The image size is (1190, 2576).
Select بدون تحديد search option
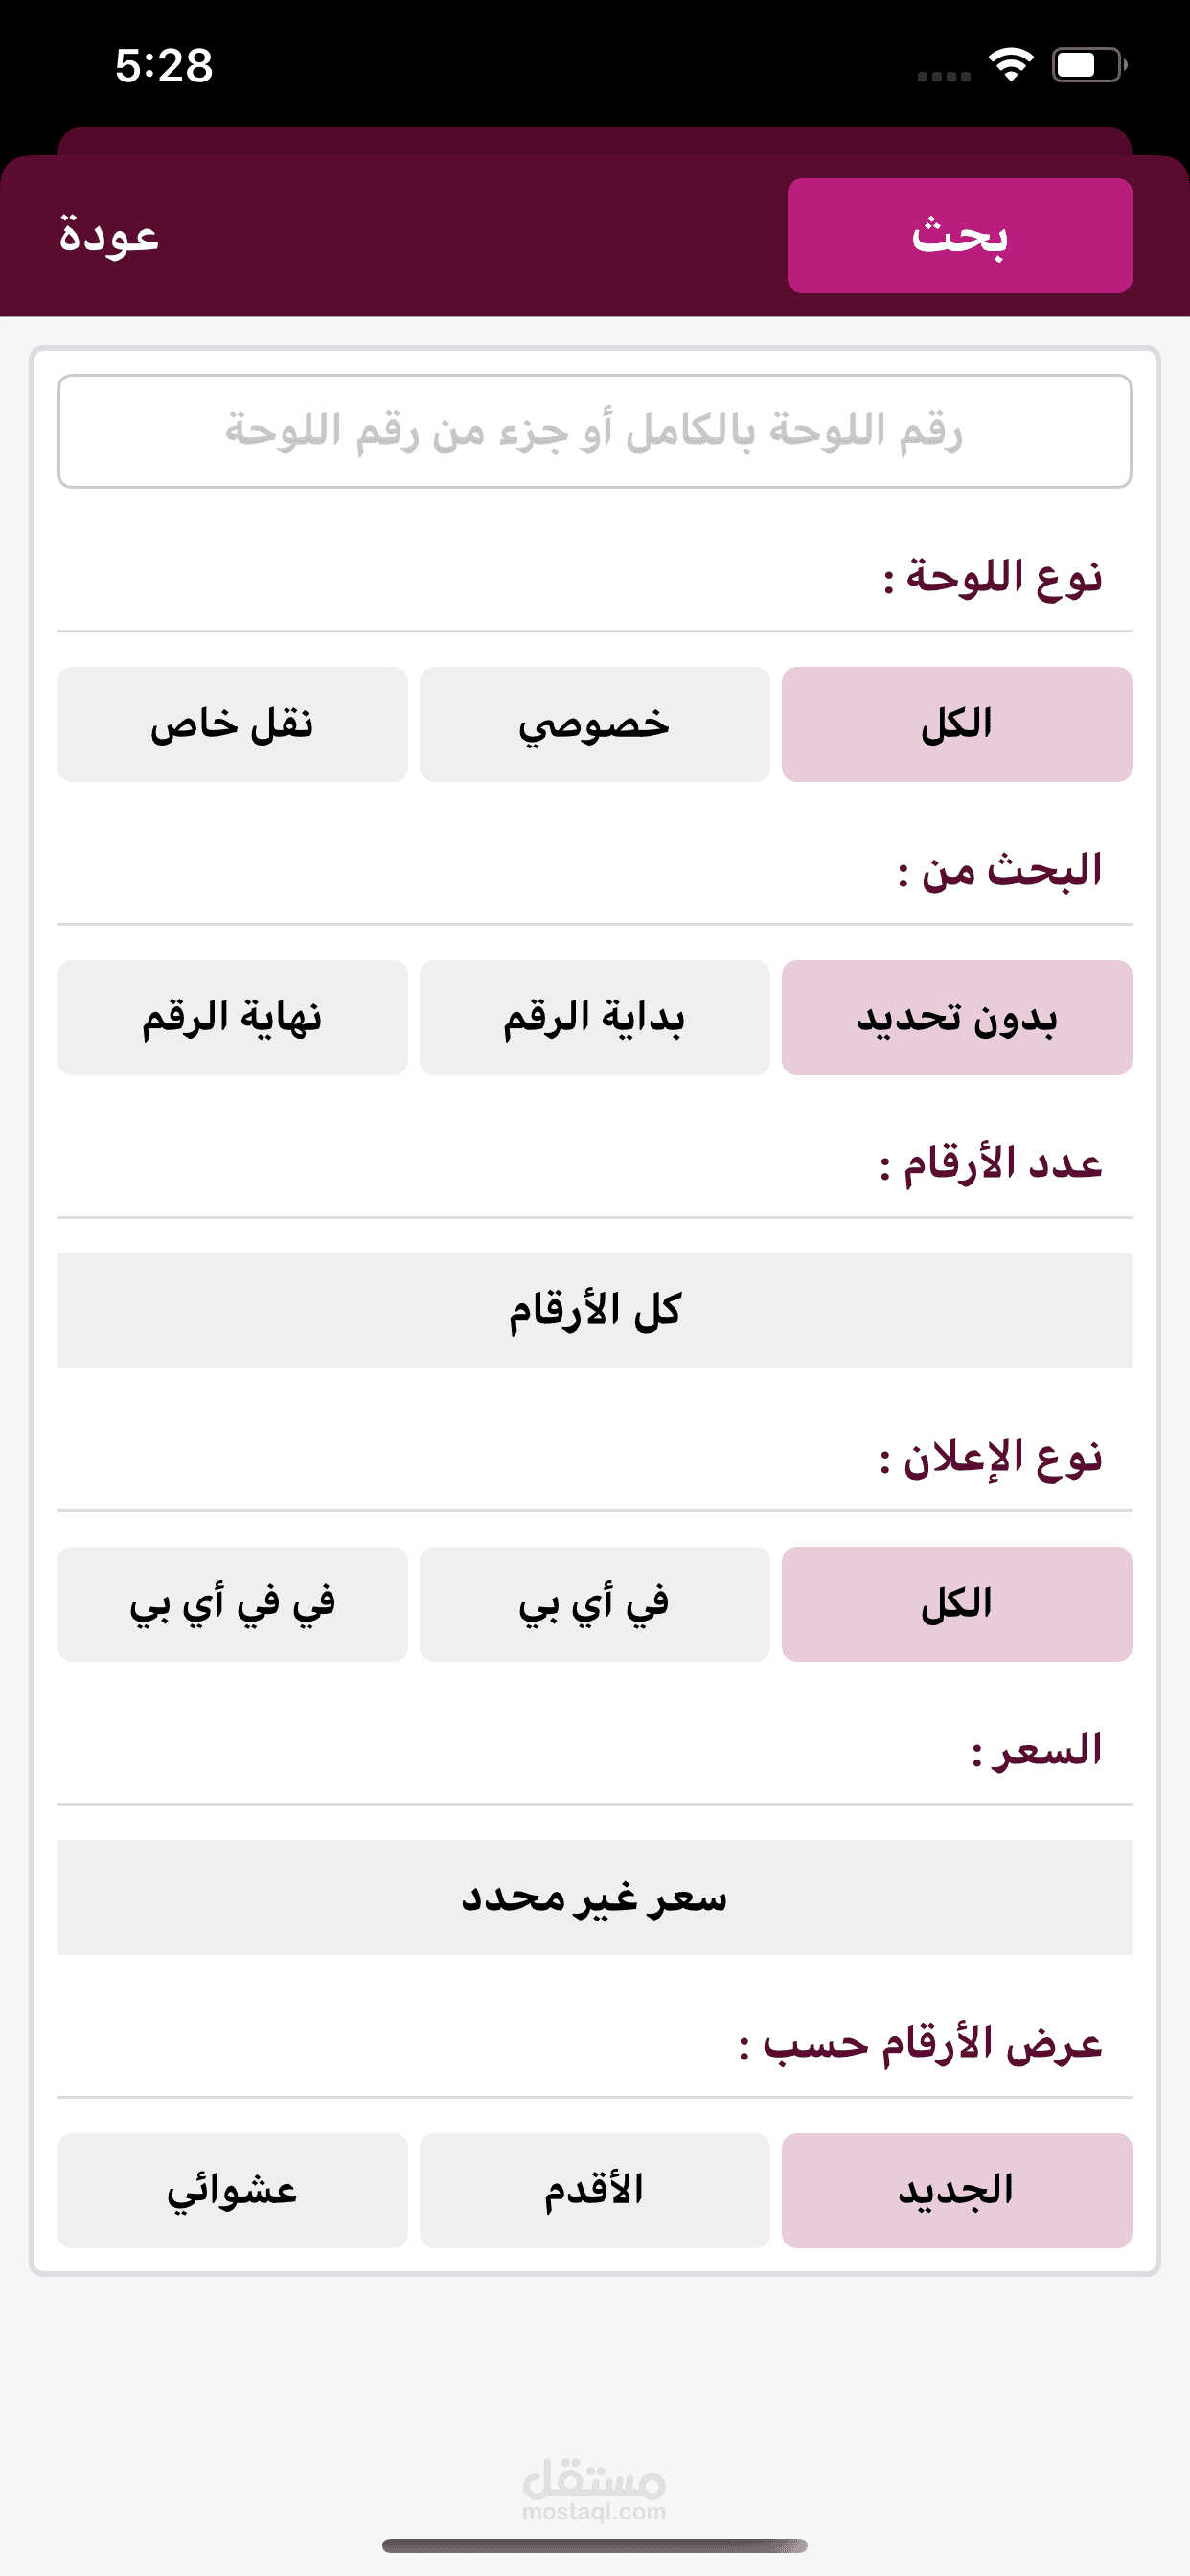point(956,1017)
